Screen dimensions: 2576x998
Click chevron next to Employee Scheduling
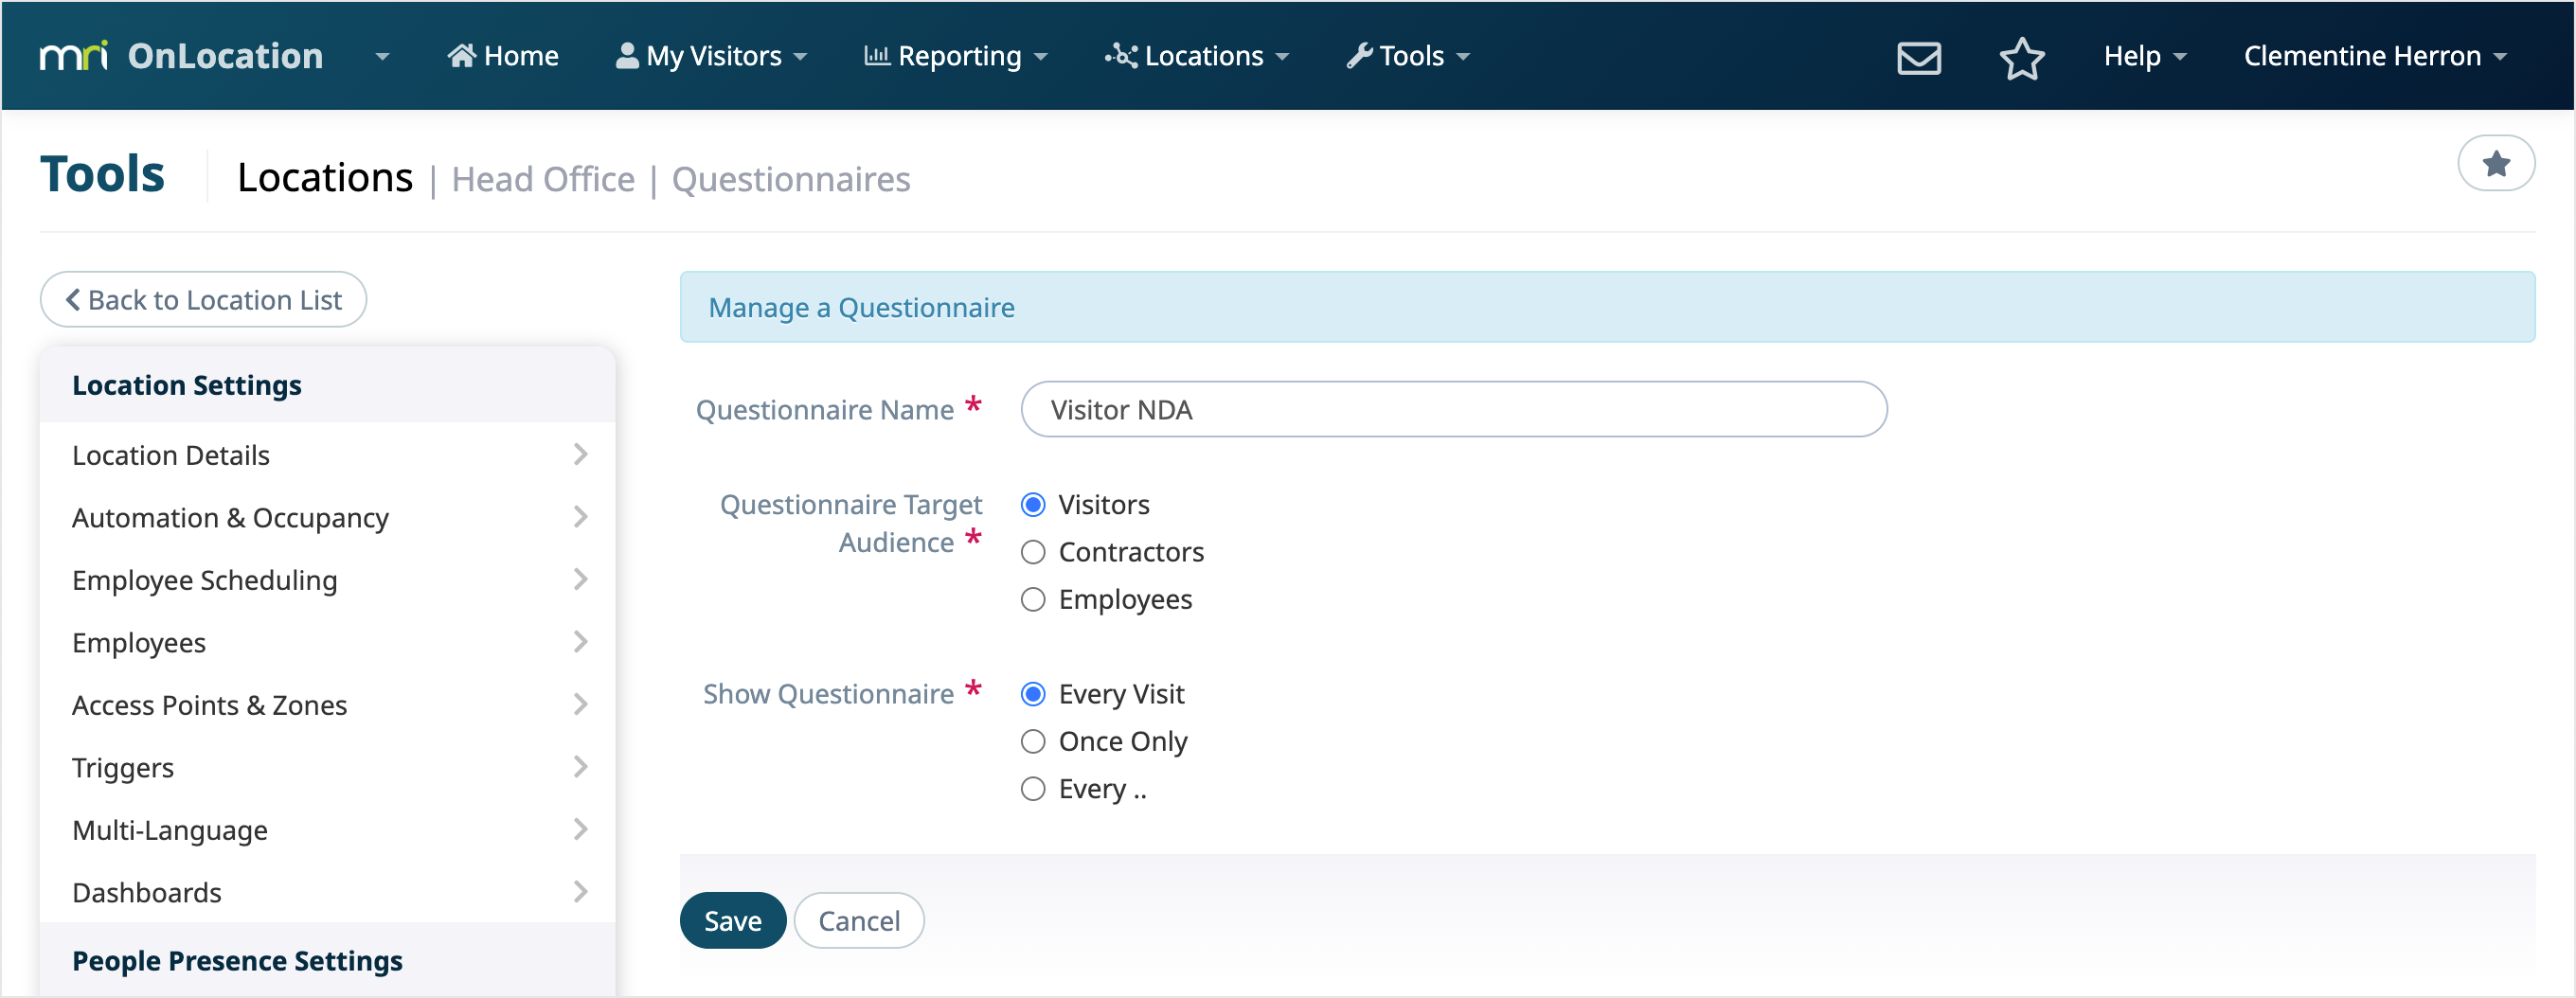(x=580, y=579)
